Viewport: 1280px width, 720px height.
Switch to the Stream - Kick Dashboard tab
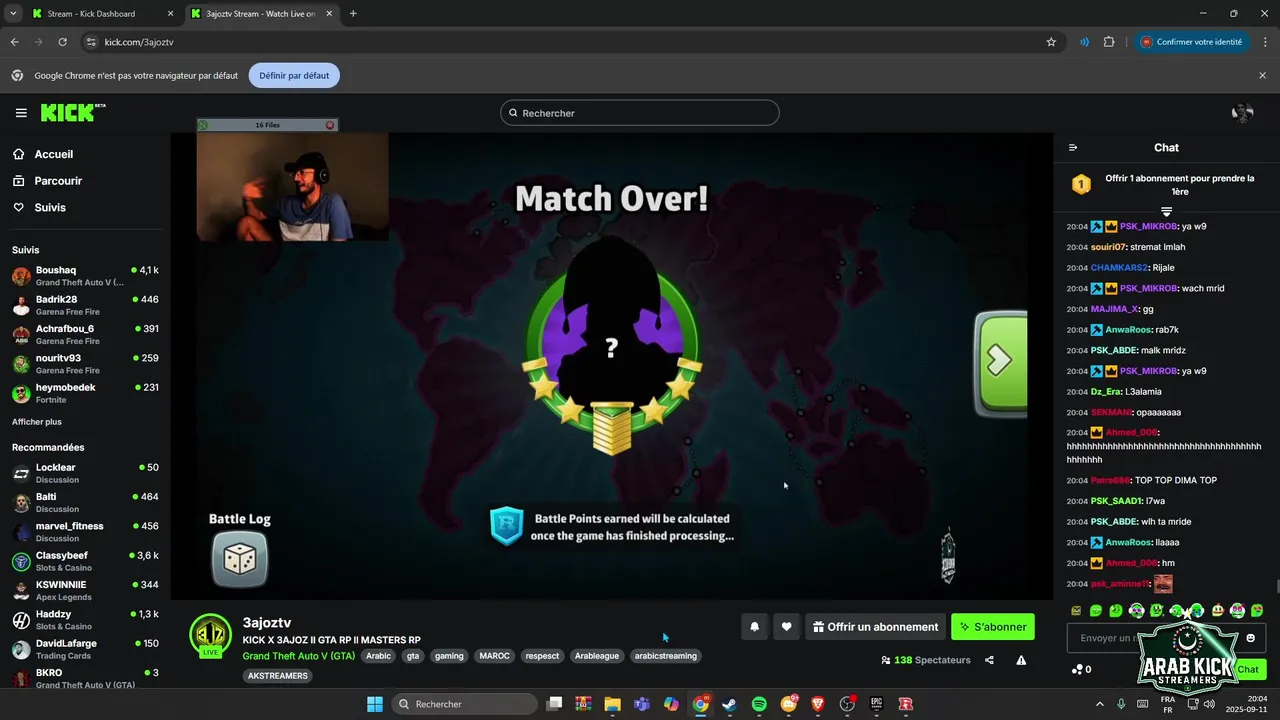tap(102, 14)
